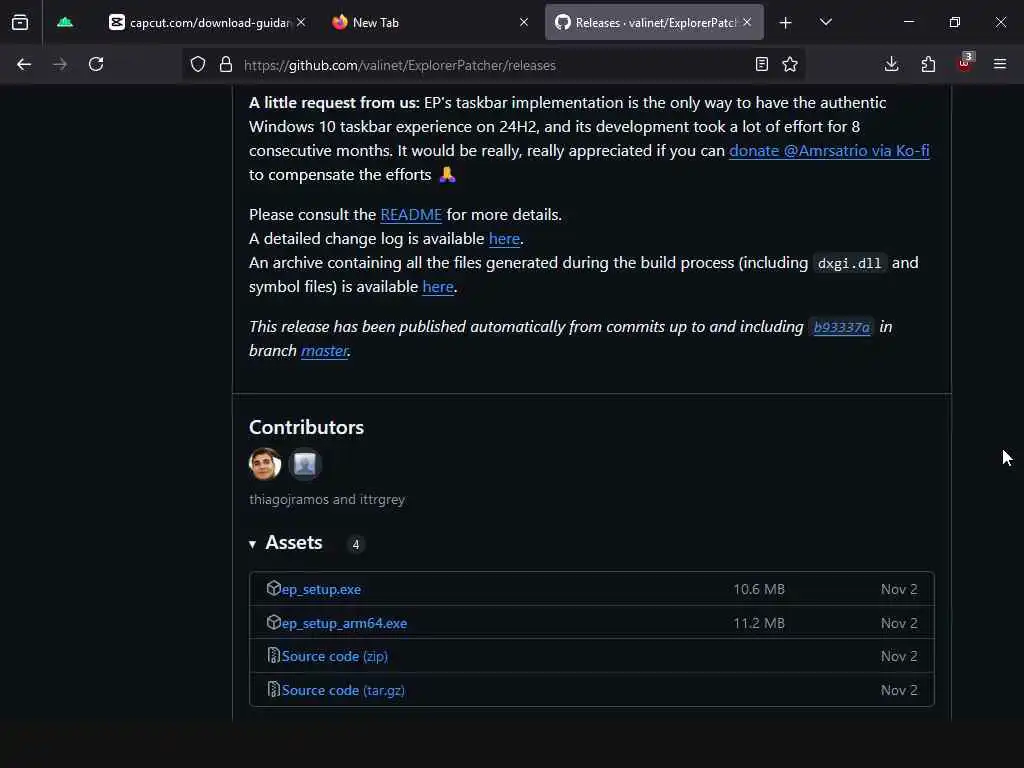
Task: Minimize the Firefox window
Action: pos(908,22)
